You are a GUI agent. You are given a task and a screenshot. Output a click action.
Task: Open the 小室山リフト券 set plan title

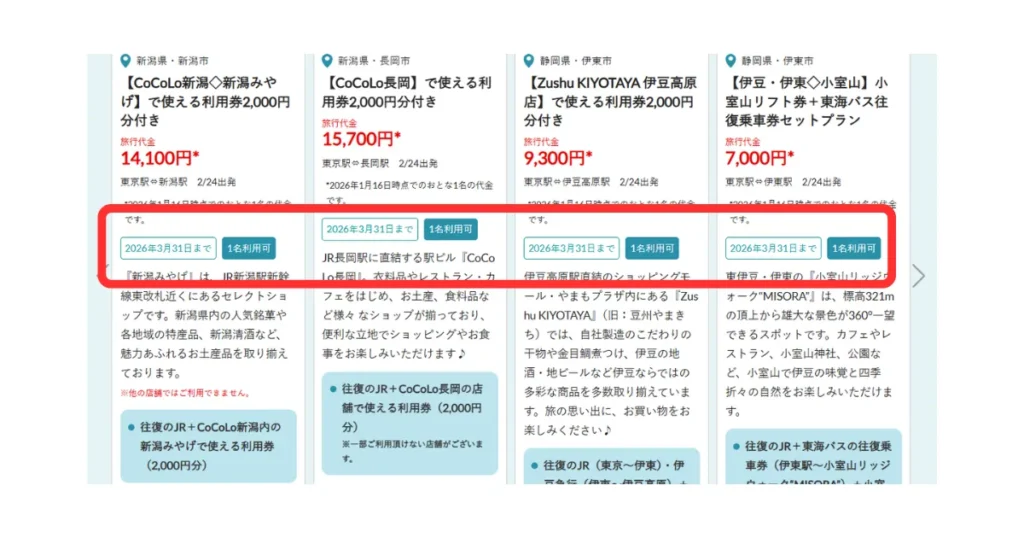(x=810, y=101)
